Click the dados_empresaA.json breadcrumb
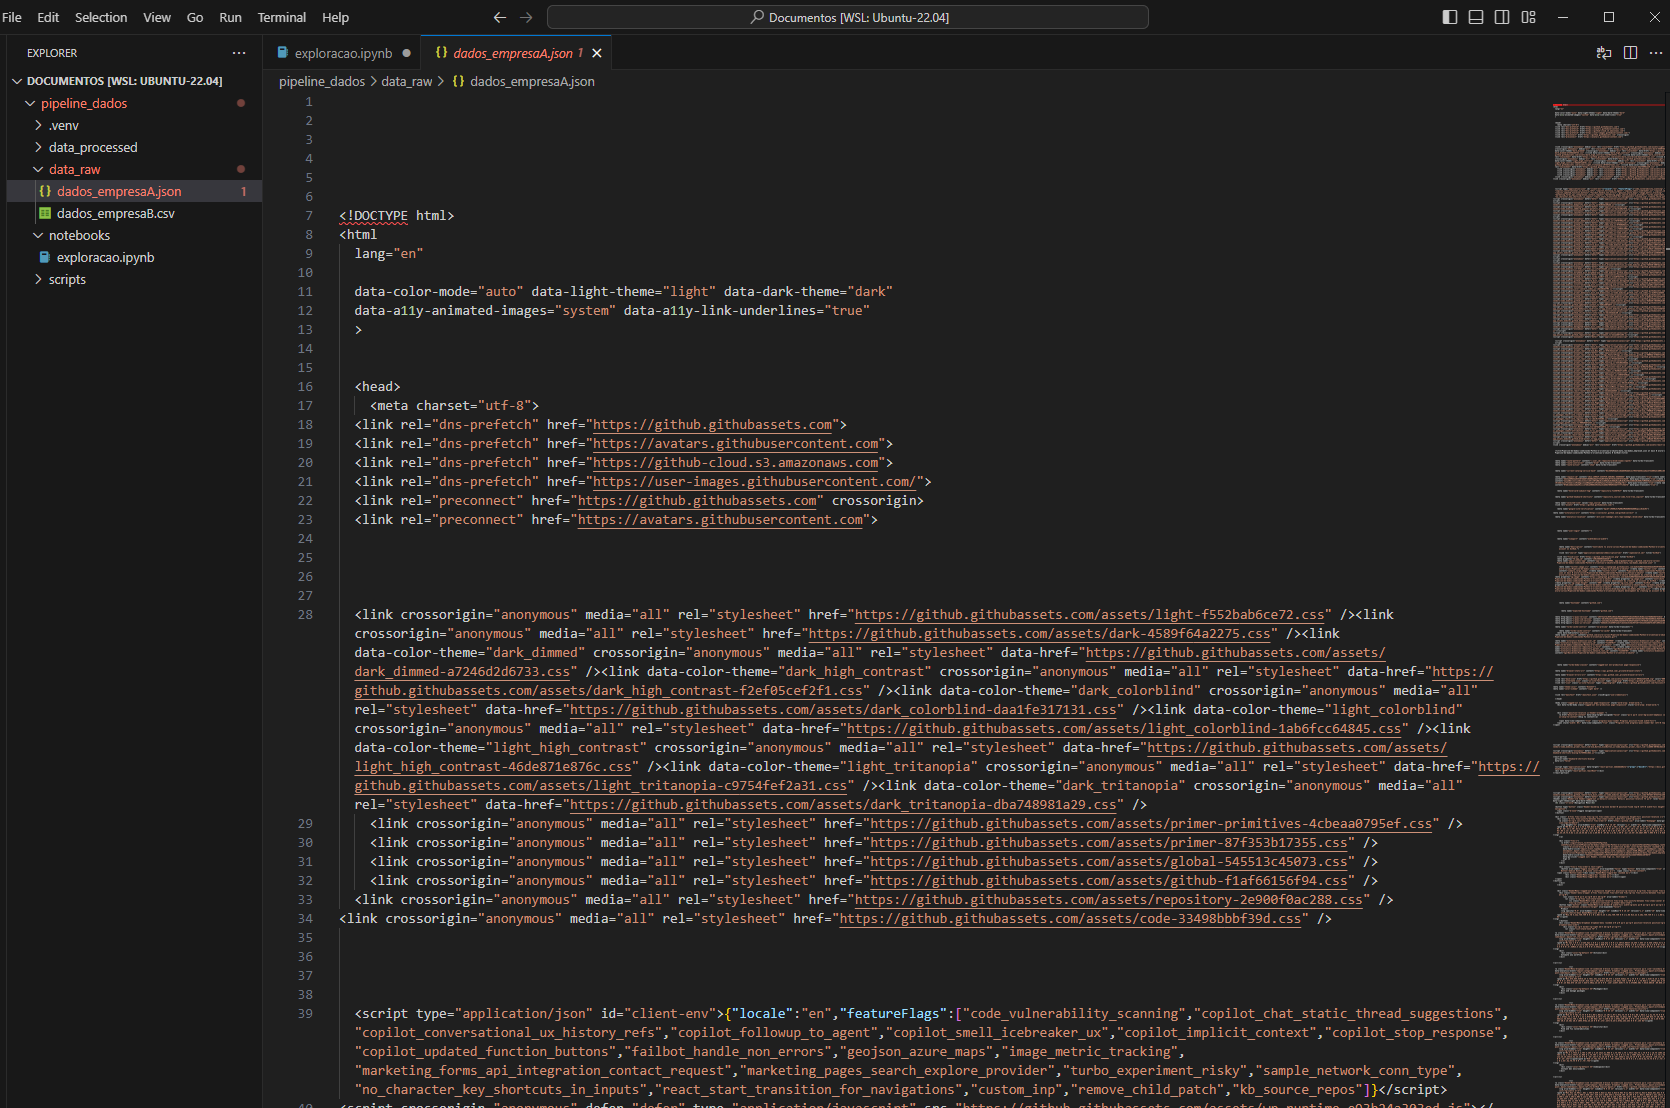 (x=532, y=82)
